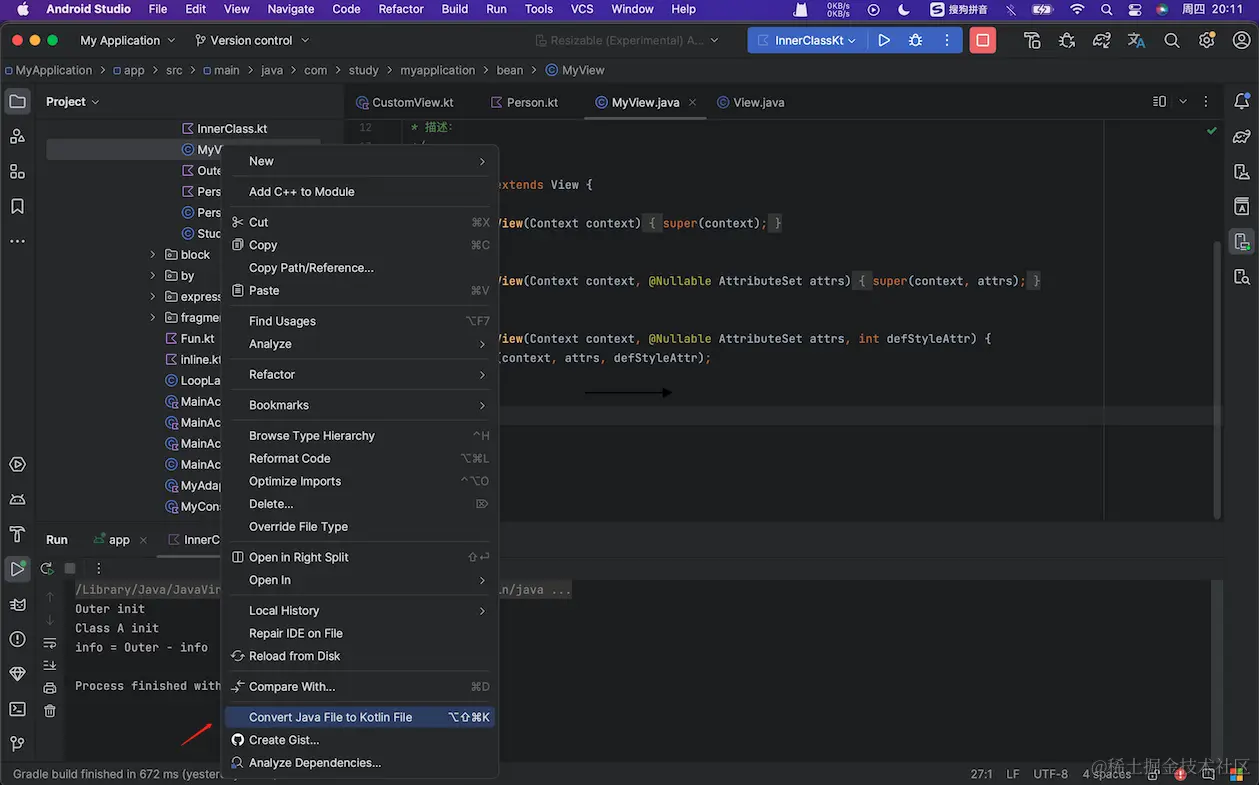Toggle soft-wrap in Run console

(x=50, y=643)
